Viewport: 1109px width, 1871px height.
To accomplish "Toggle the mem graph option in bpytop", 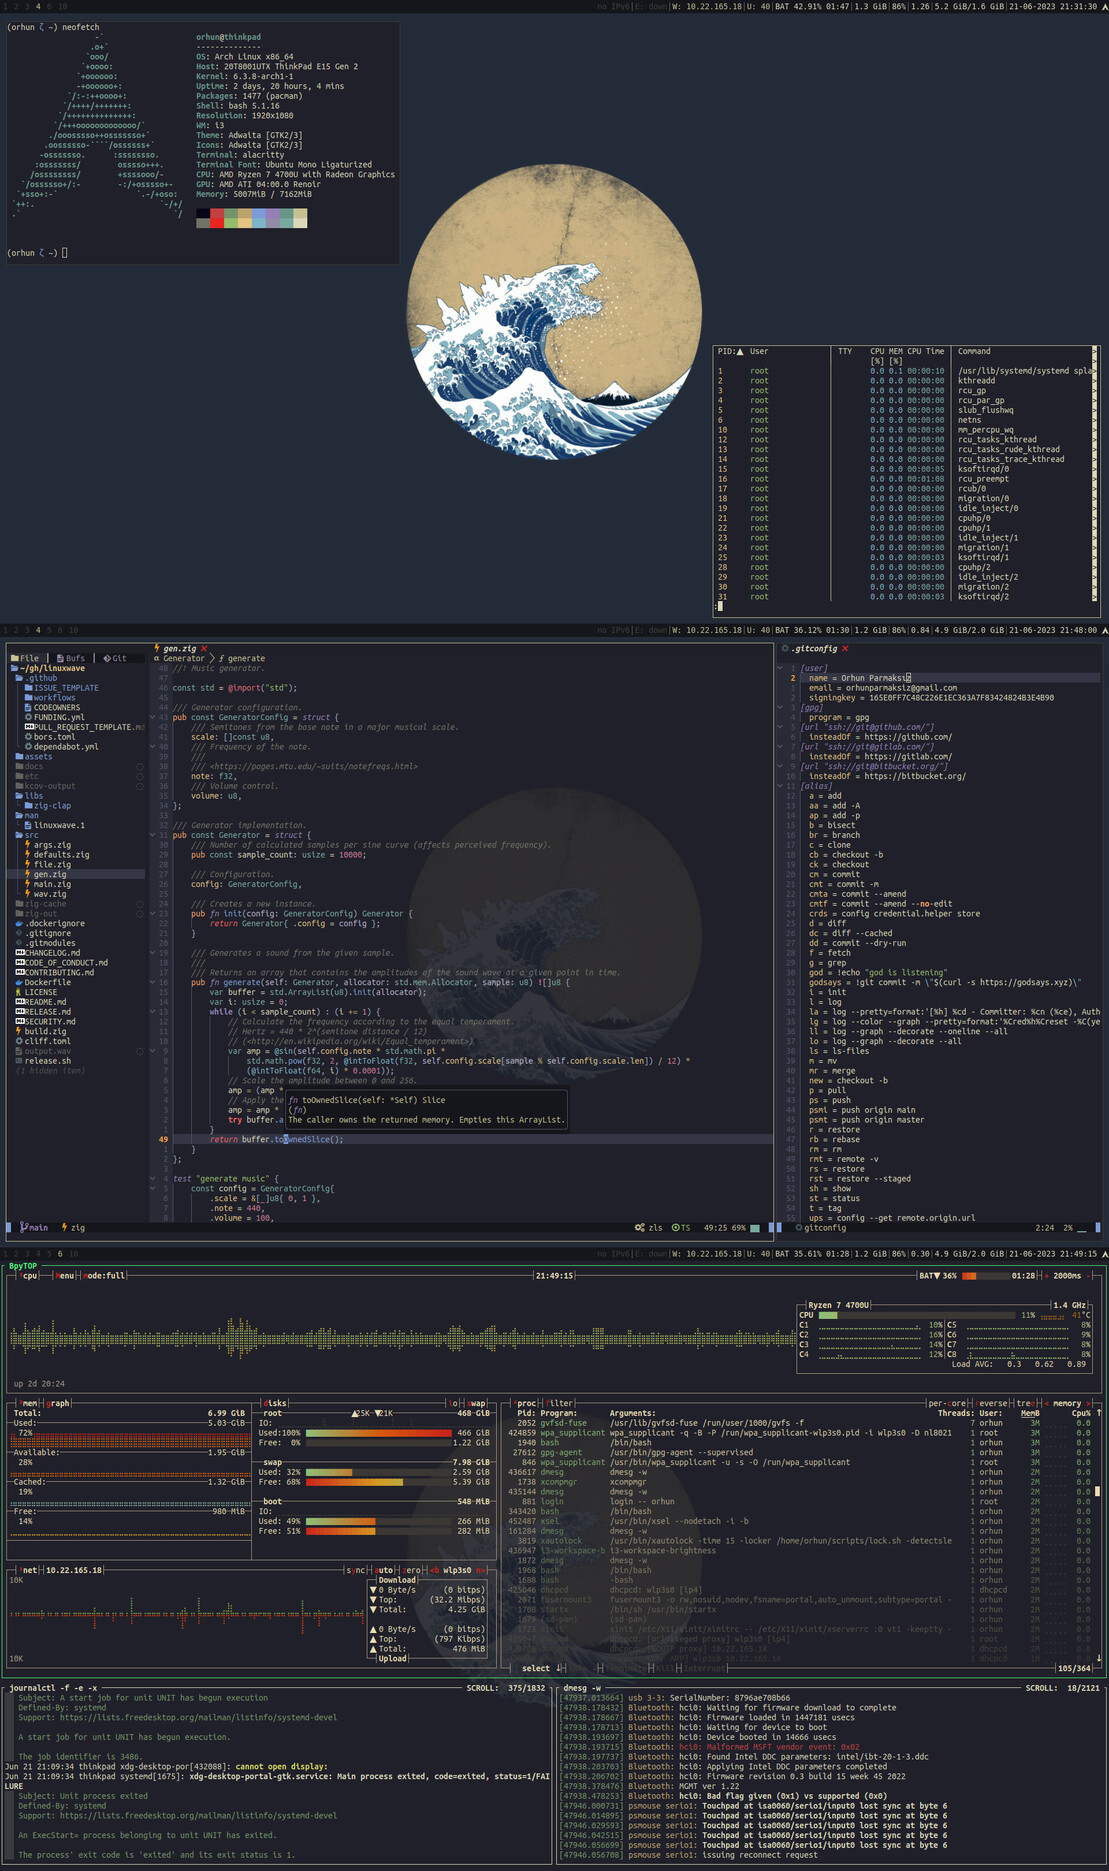I will 59,1403.
